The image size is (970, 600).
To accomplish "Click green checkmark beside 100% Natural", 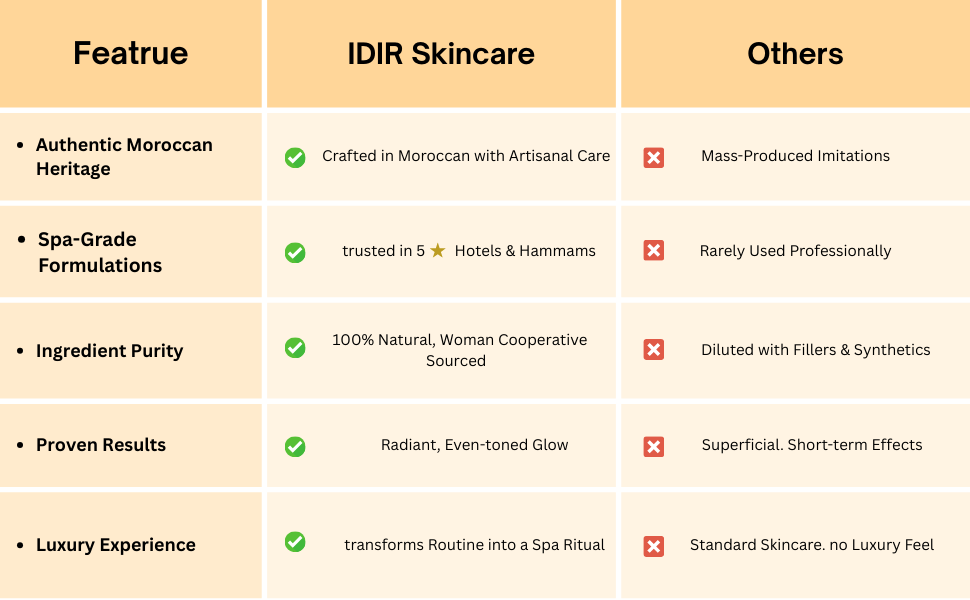I will point(295,347).
